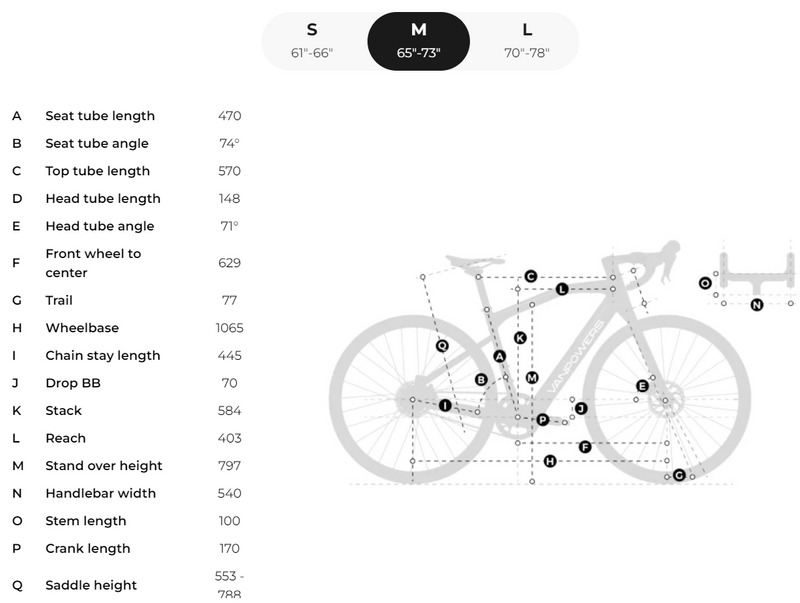Select the M size tab
Image resolution: width=800 pixels, height=603 pixels.
click(418, 41)
